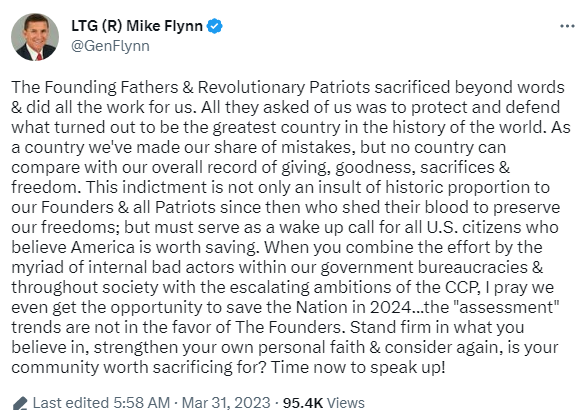Open Mike Flynn's profile picture

point(35,37)
